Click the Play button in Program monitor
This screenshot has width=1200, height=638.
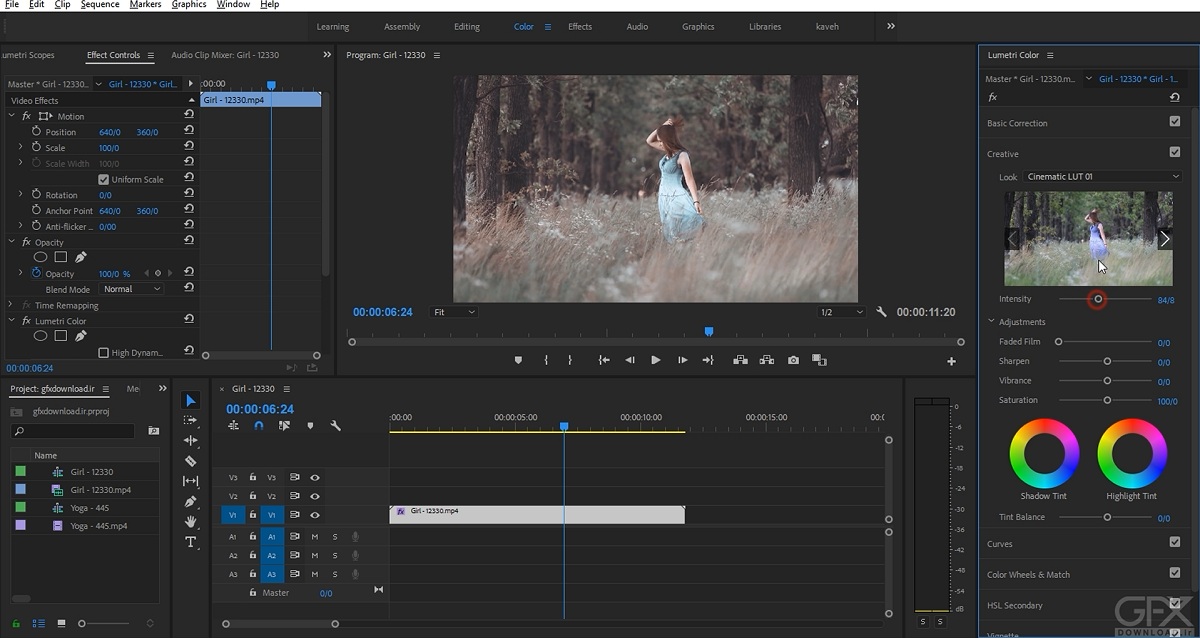[x=655, y=360]
